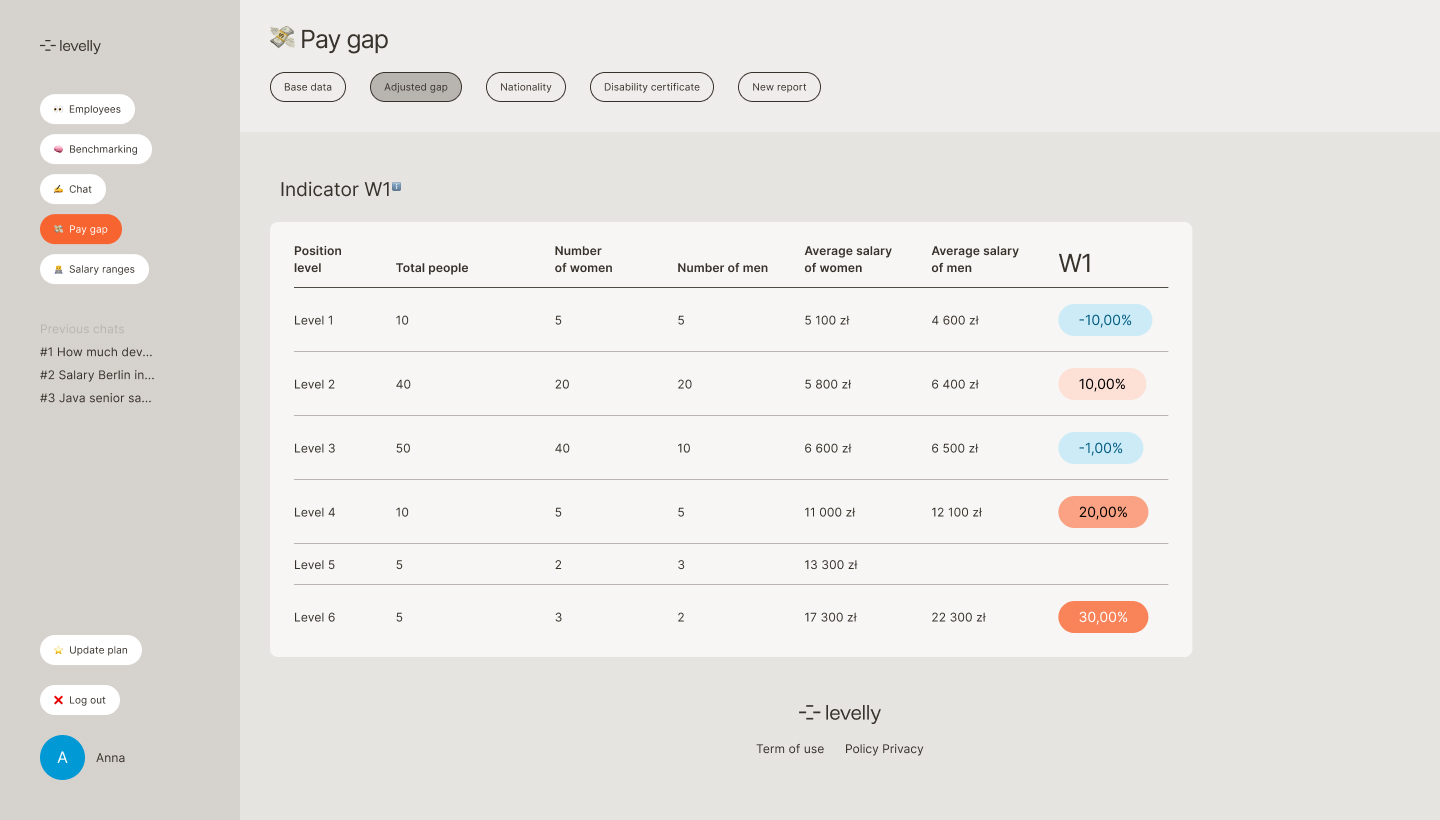
Task: Click the Anna user name
Action: [111, 758]
